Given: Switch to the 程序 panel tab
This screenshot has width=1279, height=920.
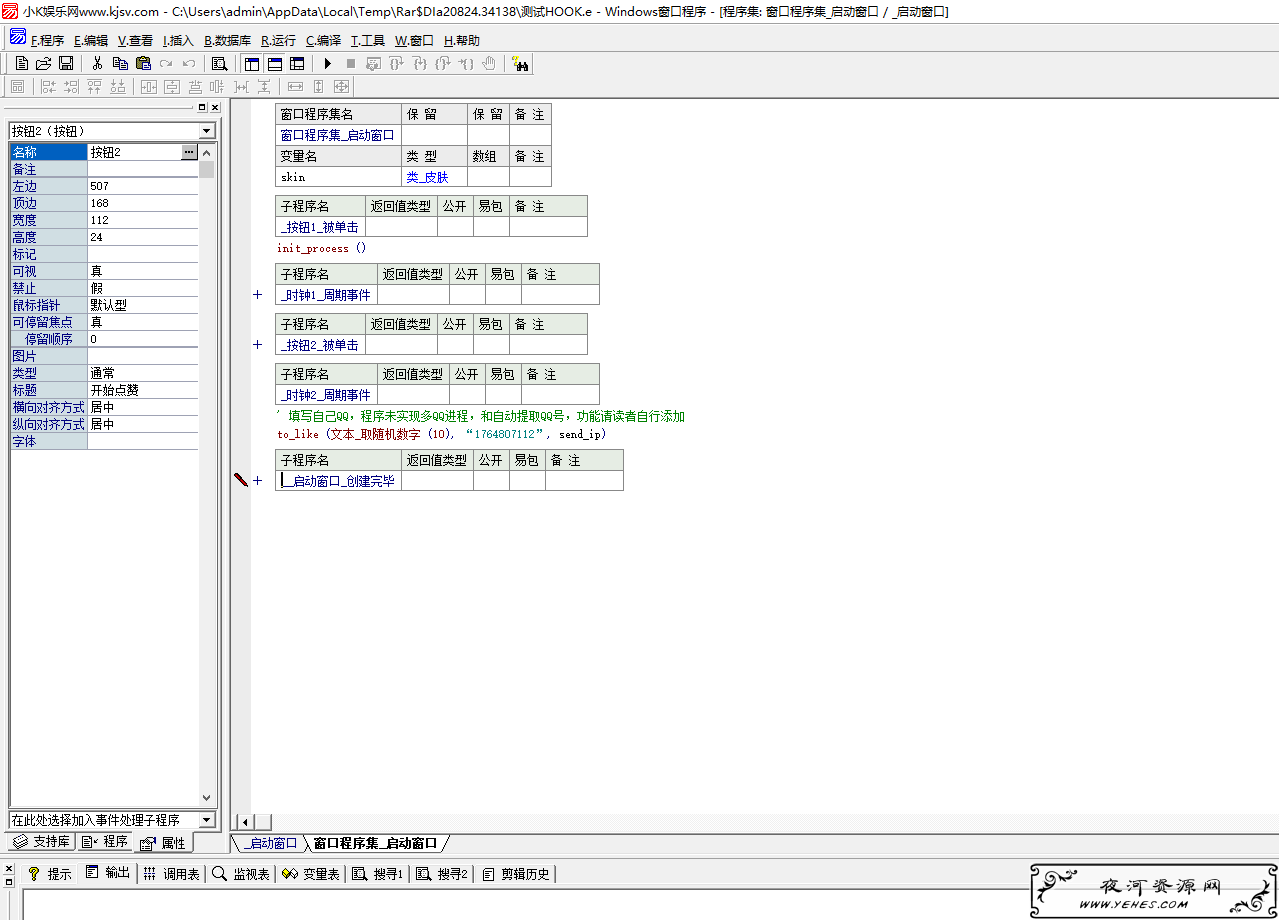Looking at the screenshot, I should (x=105, y=842).
